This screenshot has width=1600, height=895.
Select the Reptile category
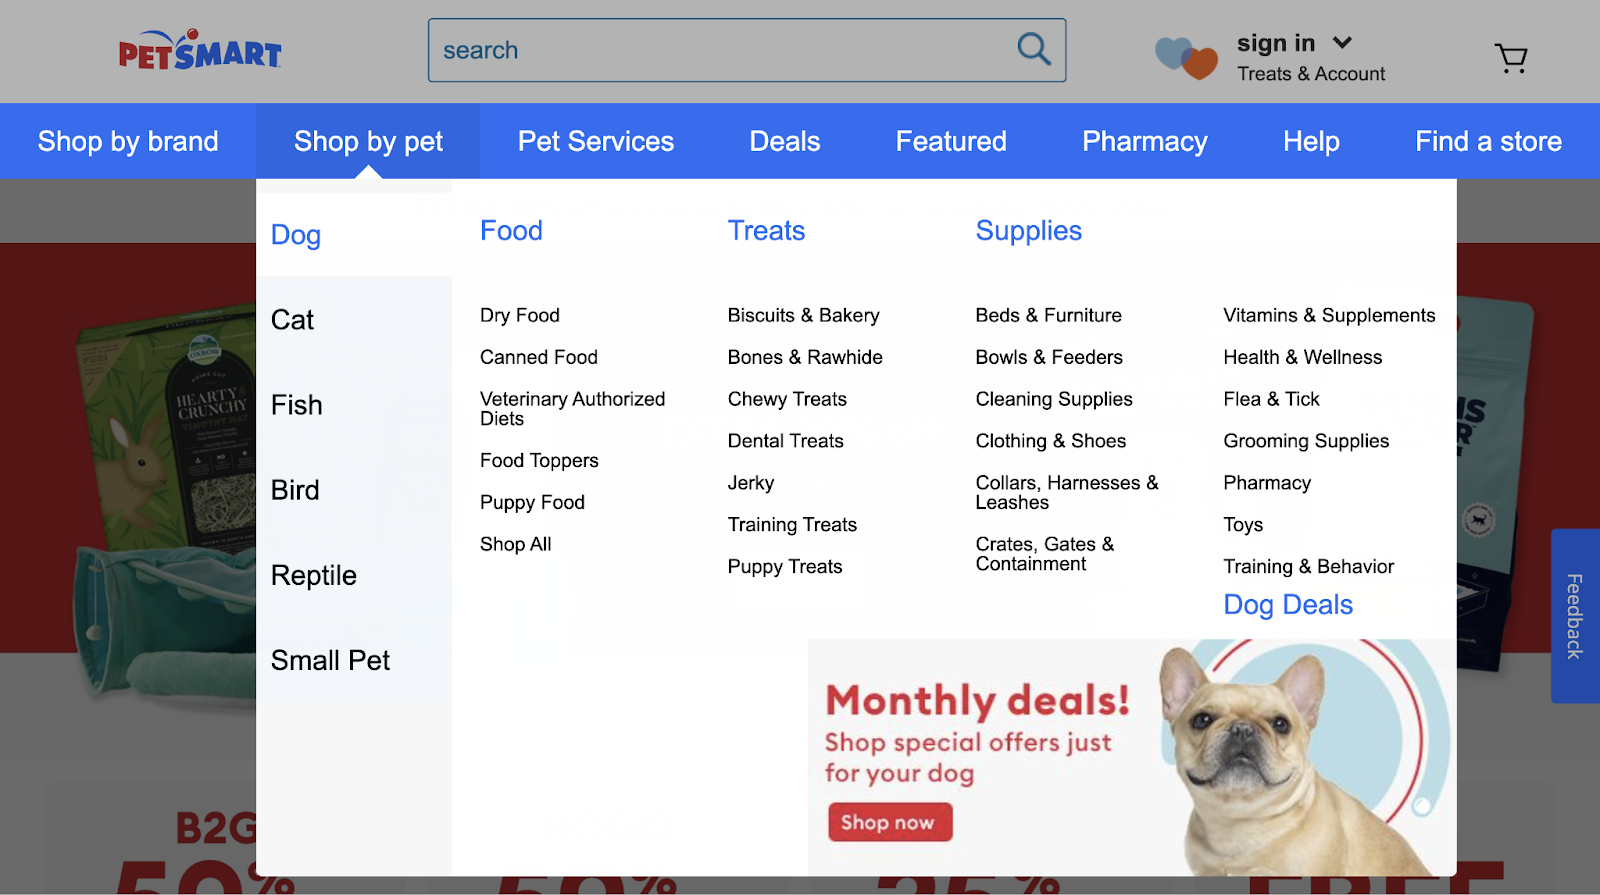pos(313,575)
